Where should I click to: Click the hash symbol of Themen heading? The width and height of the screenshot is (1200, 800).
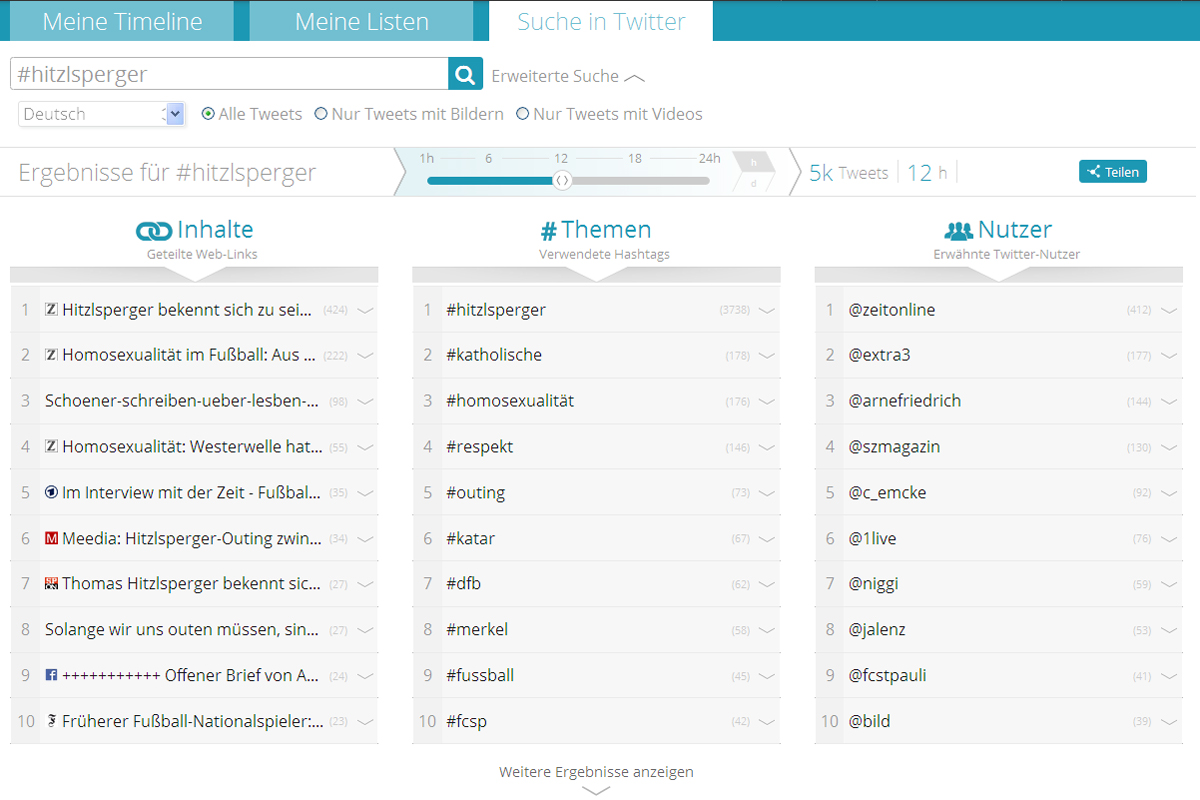[x=548, y=232]
